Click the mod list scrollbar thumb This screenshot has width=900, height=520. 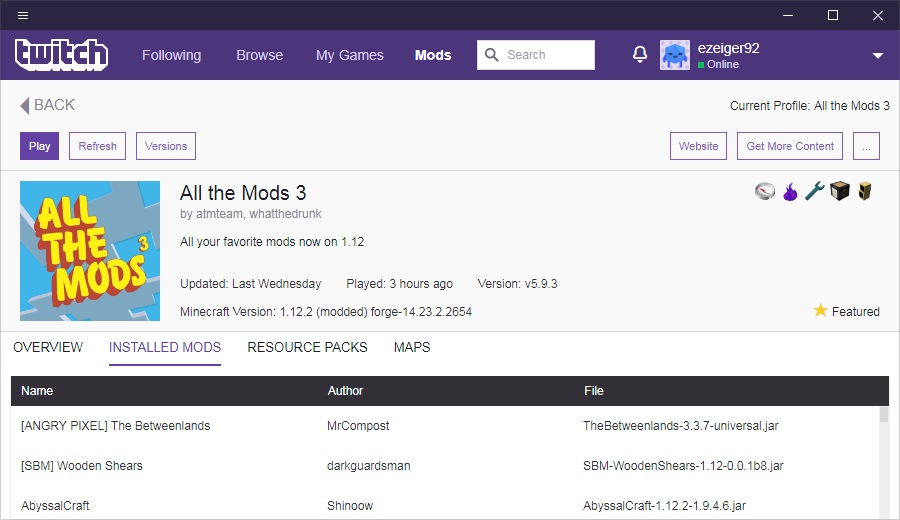pos(884,414)
